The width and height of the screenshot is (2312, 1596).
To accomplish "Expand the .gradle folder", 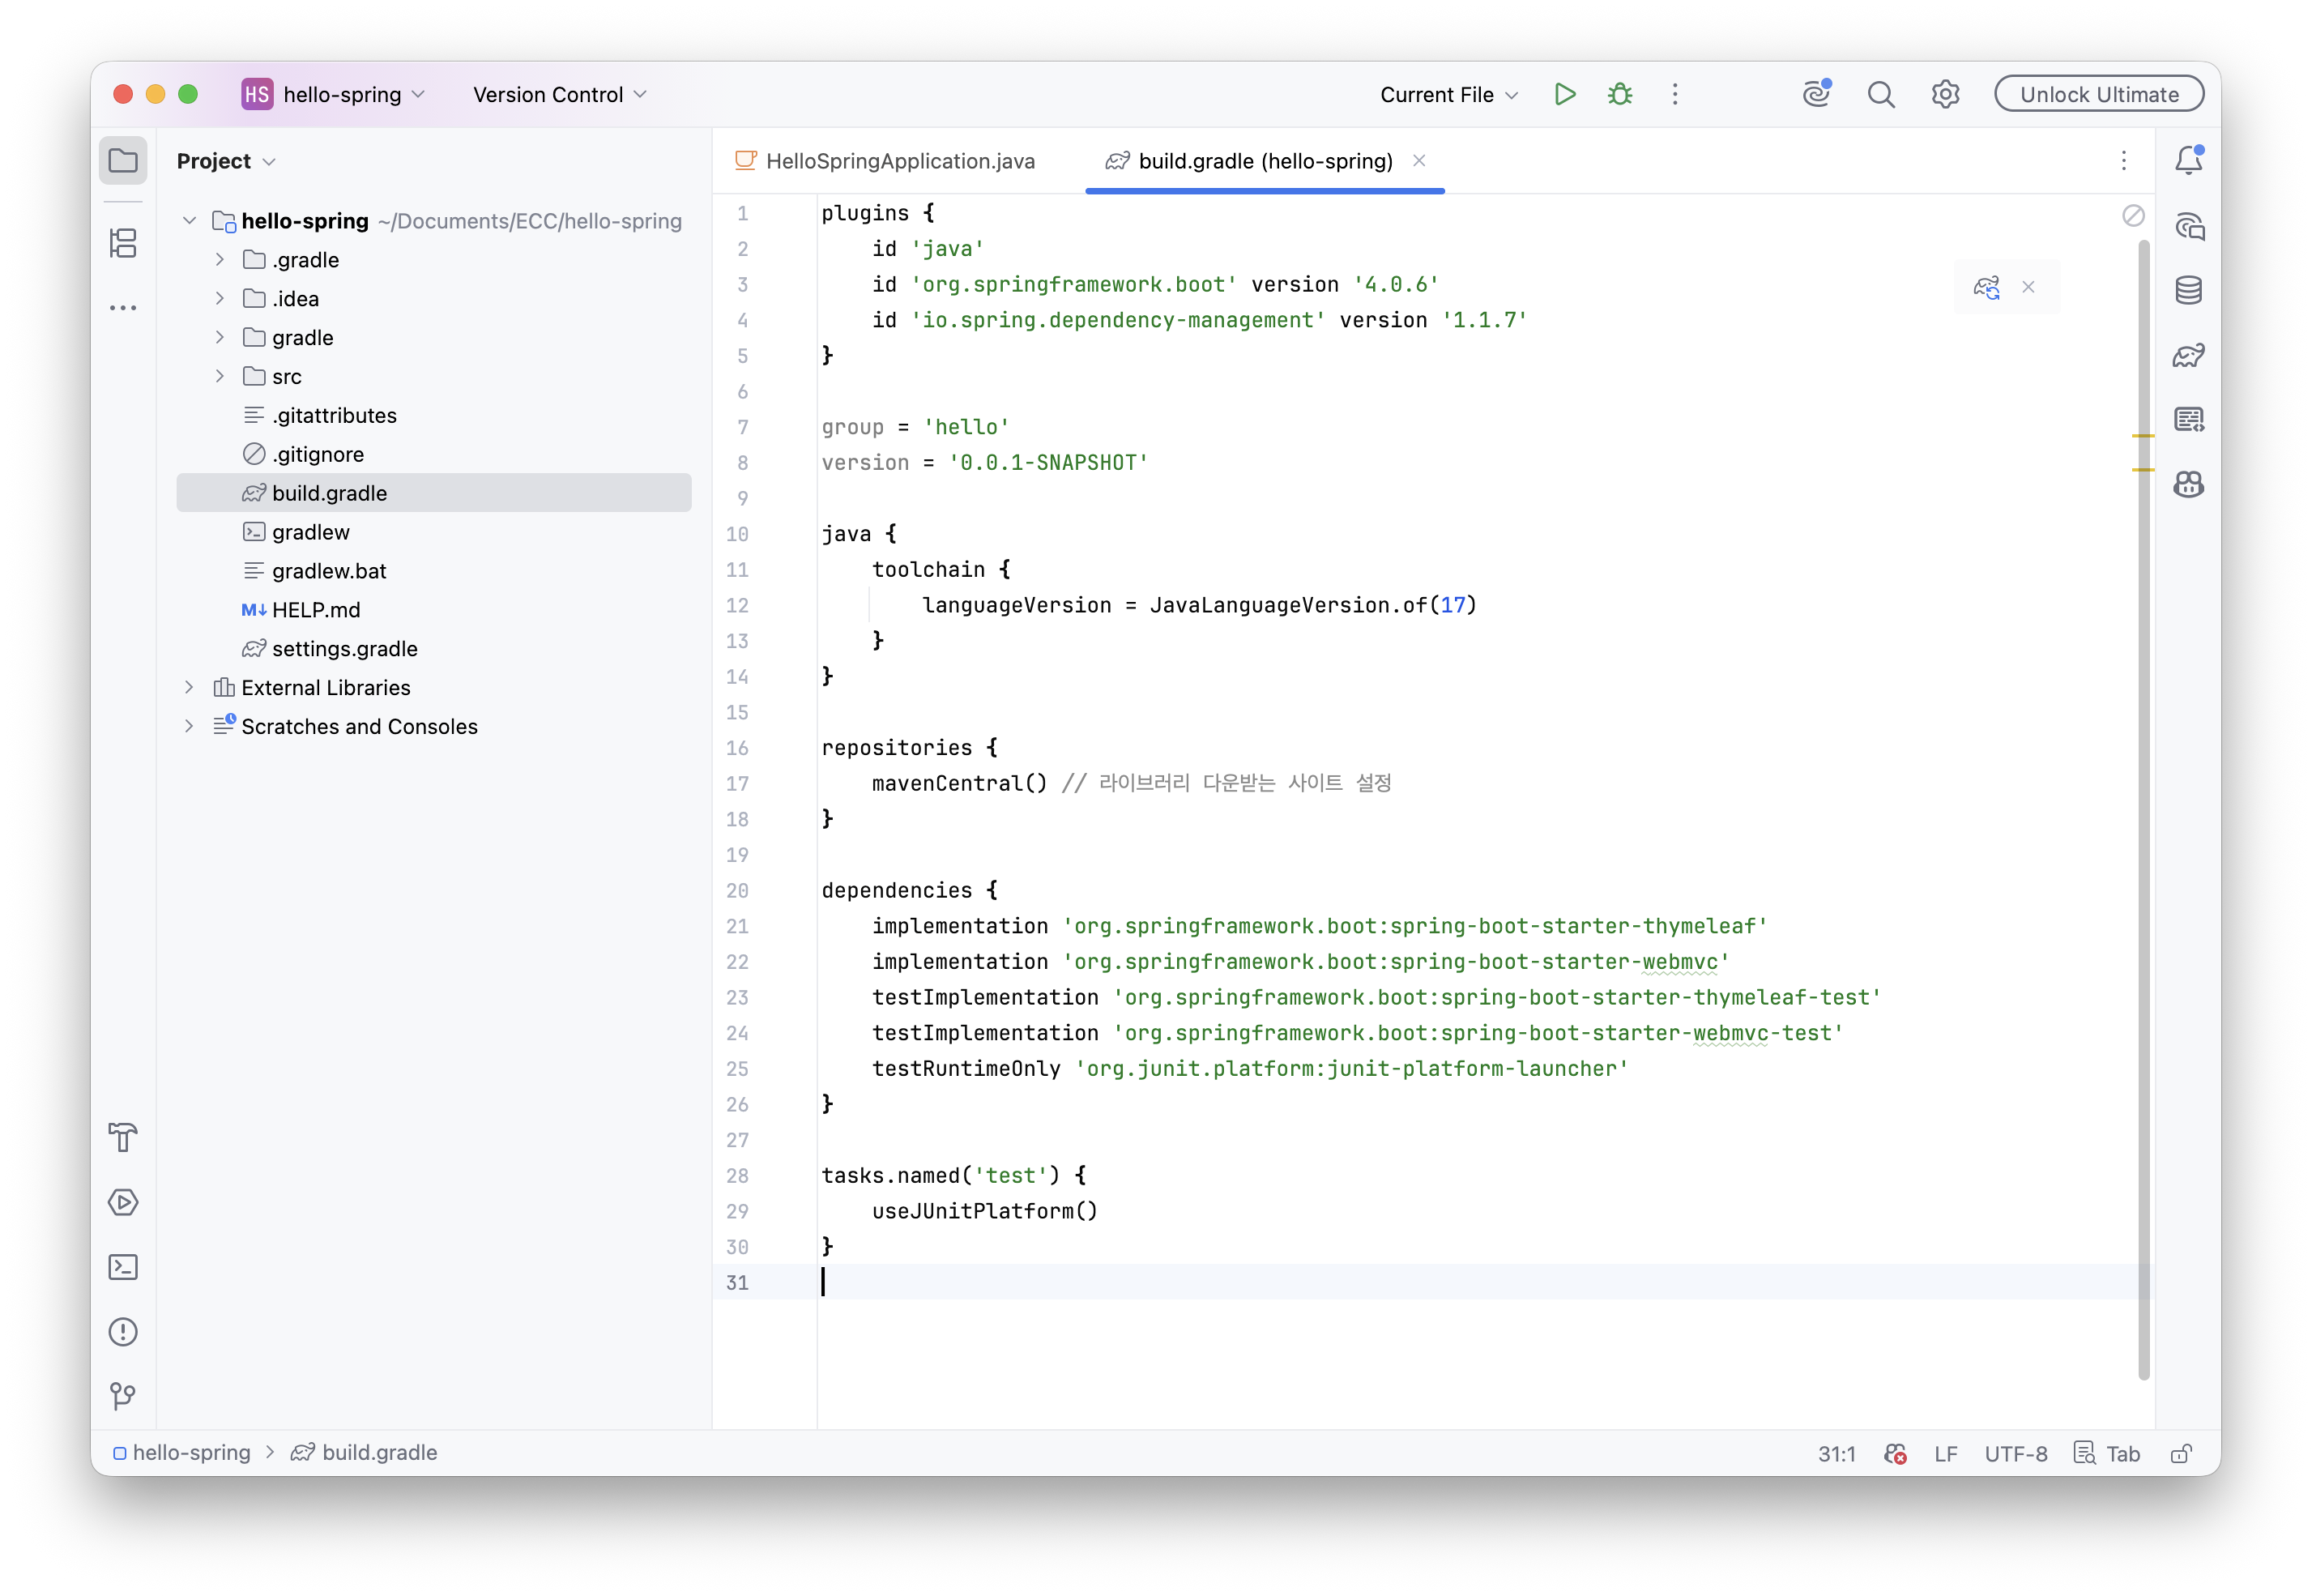I will click(x=220, y=260).
